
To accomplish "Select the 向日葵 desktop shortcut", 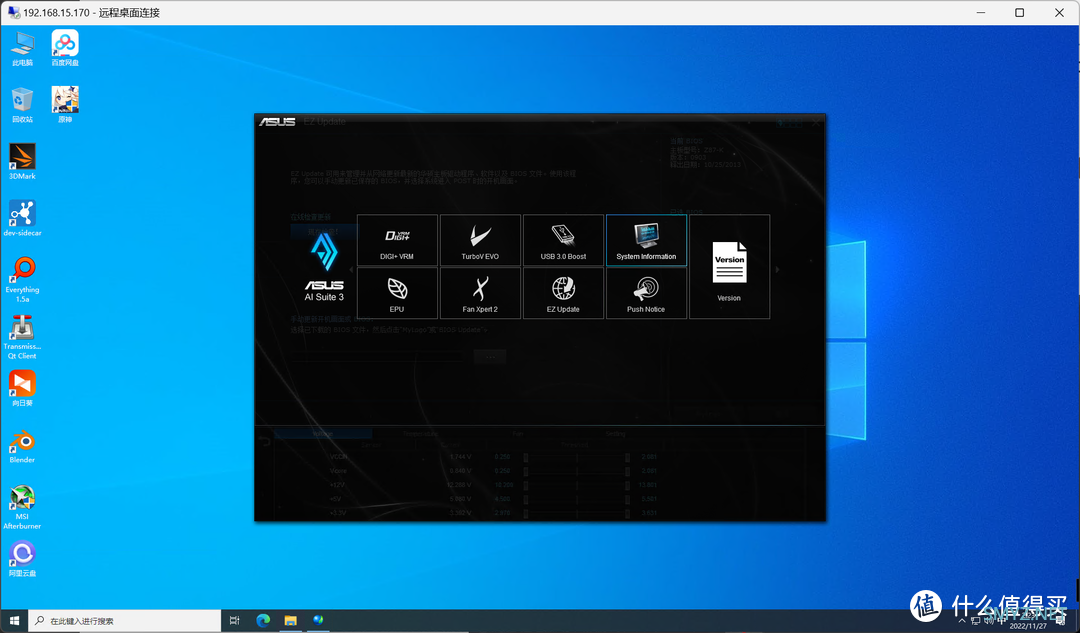I will [x=22, y=388].
